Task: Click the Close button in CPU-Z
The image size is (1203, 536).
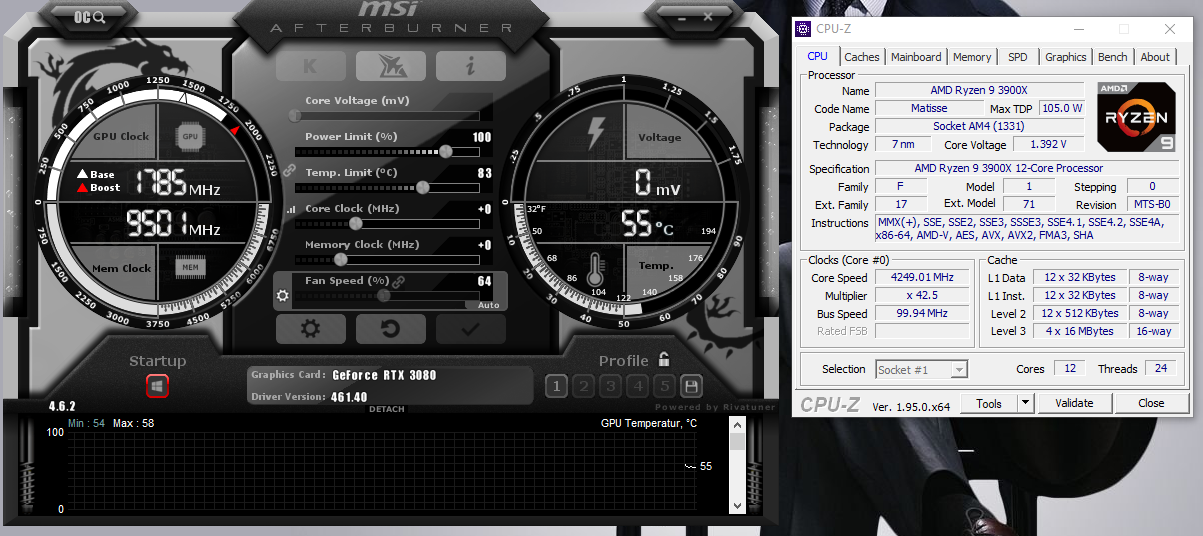Action: coord(1151,403)
